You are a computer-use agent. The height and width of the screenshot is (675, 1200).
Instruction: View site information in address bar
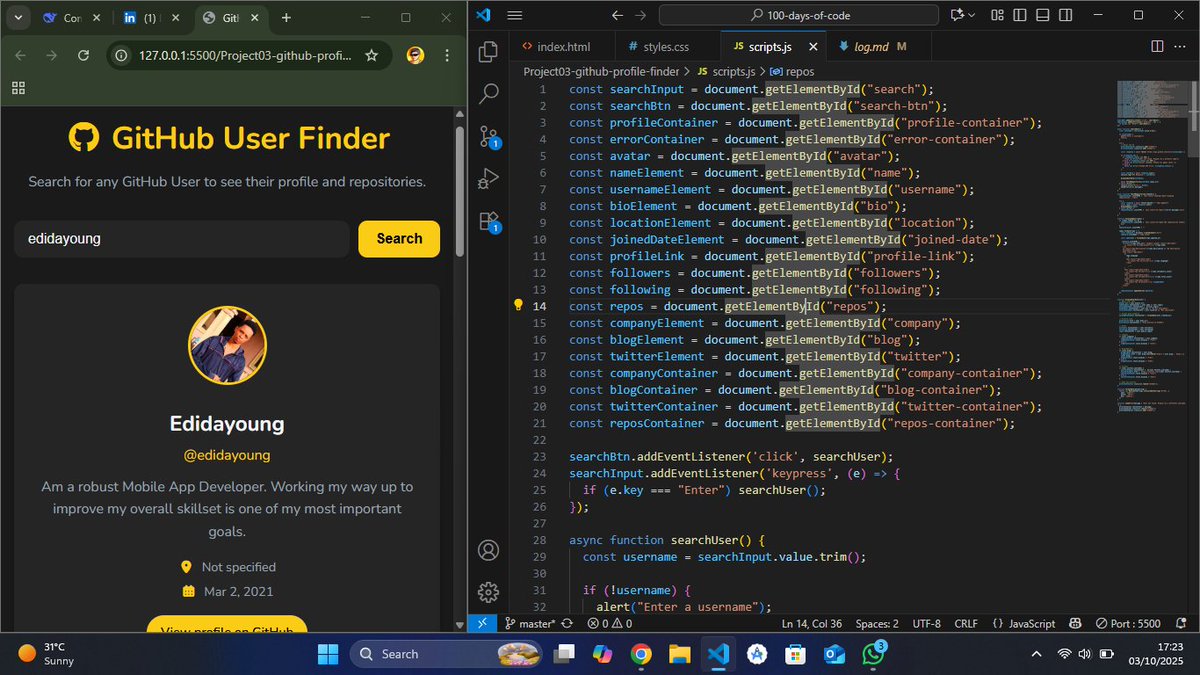pyautogui.click(x=122, y=55)
